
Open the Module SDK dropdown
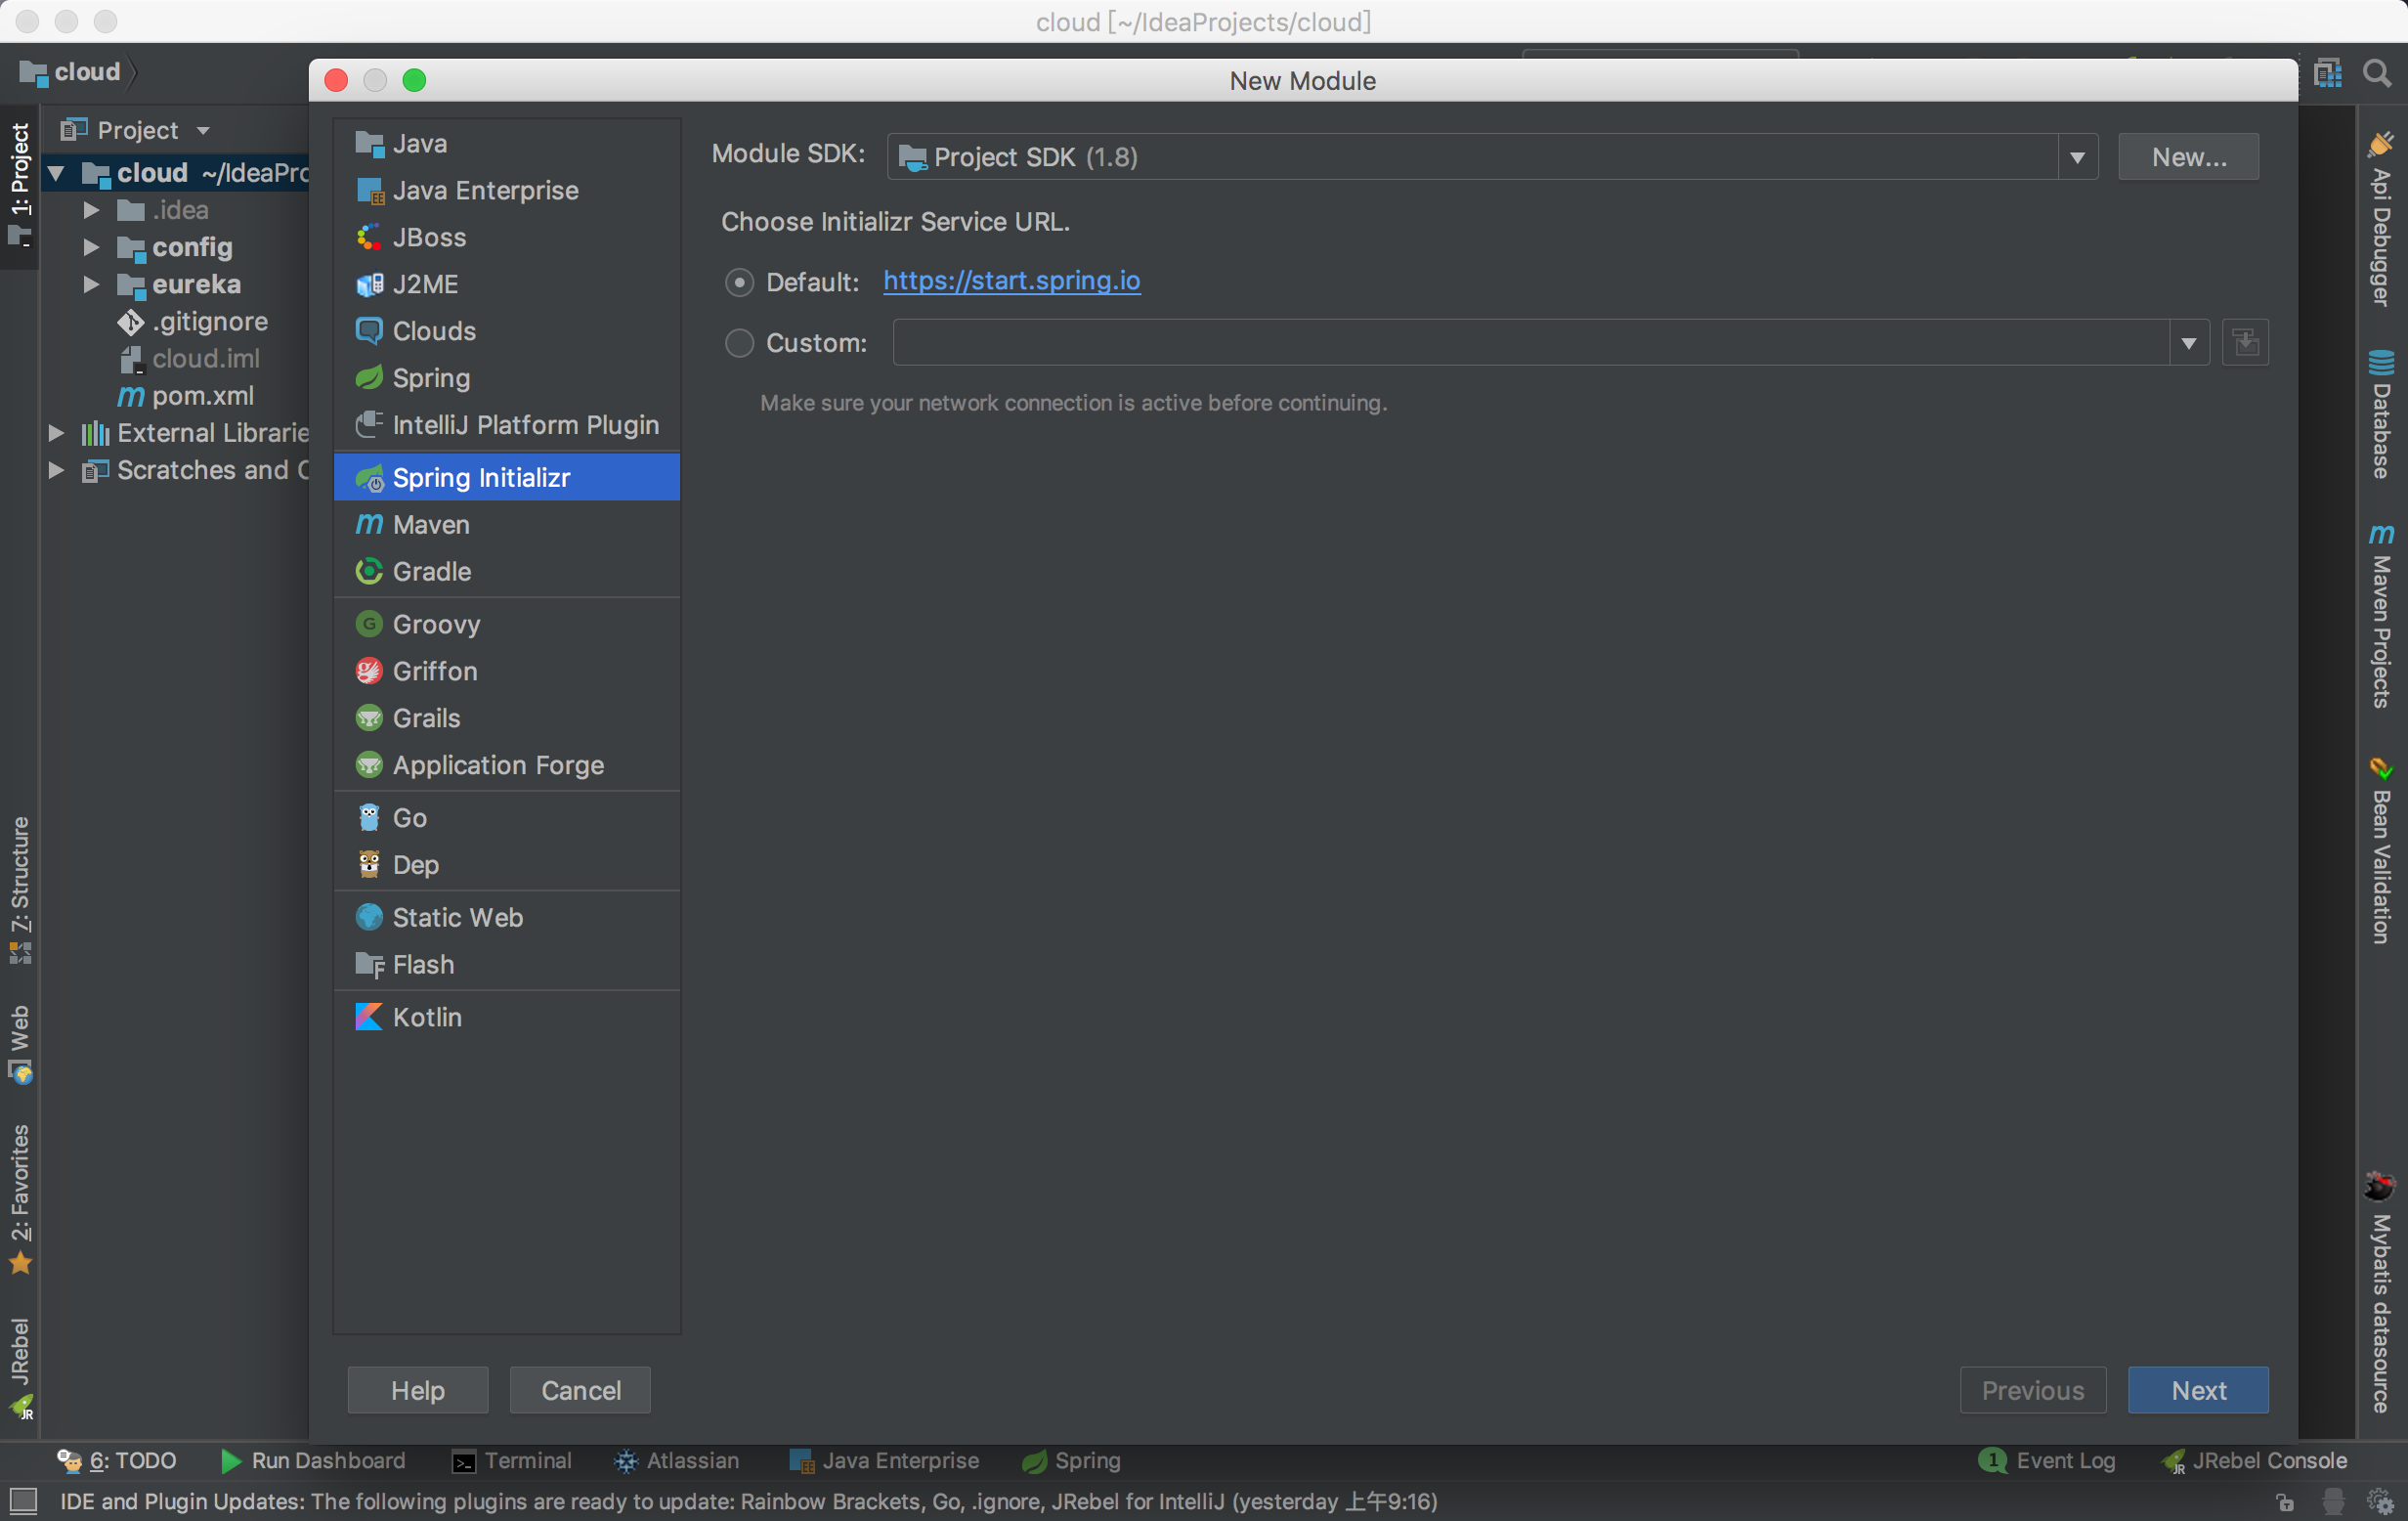[x=2077, y=157]
